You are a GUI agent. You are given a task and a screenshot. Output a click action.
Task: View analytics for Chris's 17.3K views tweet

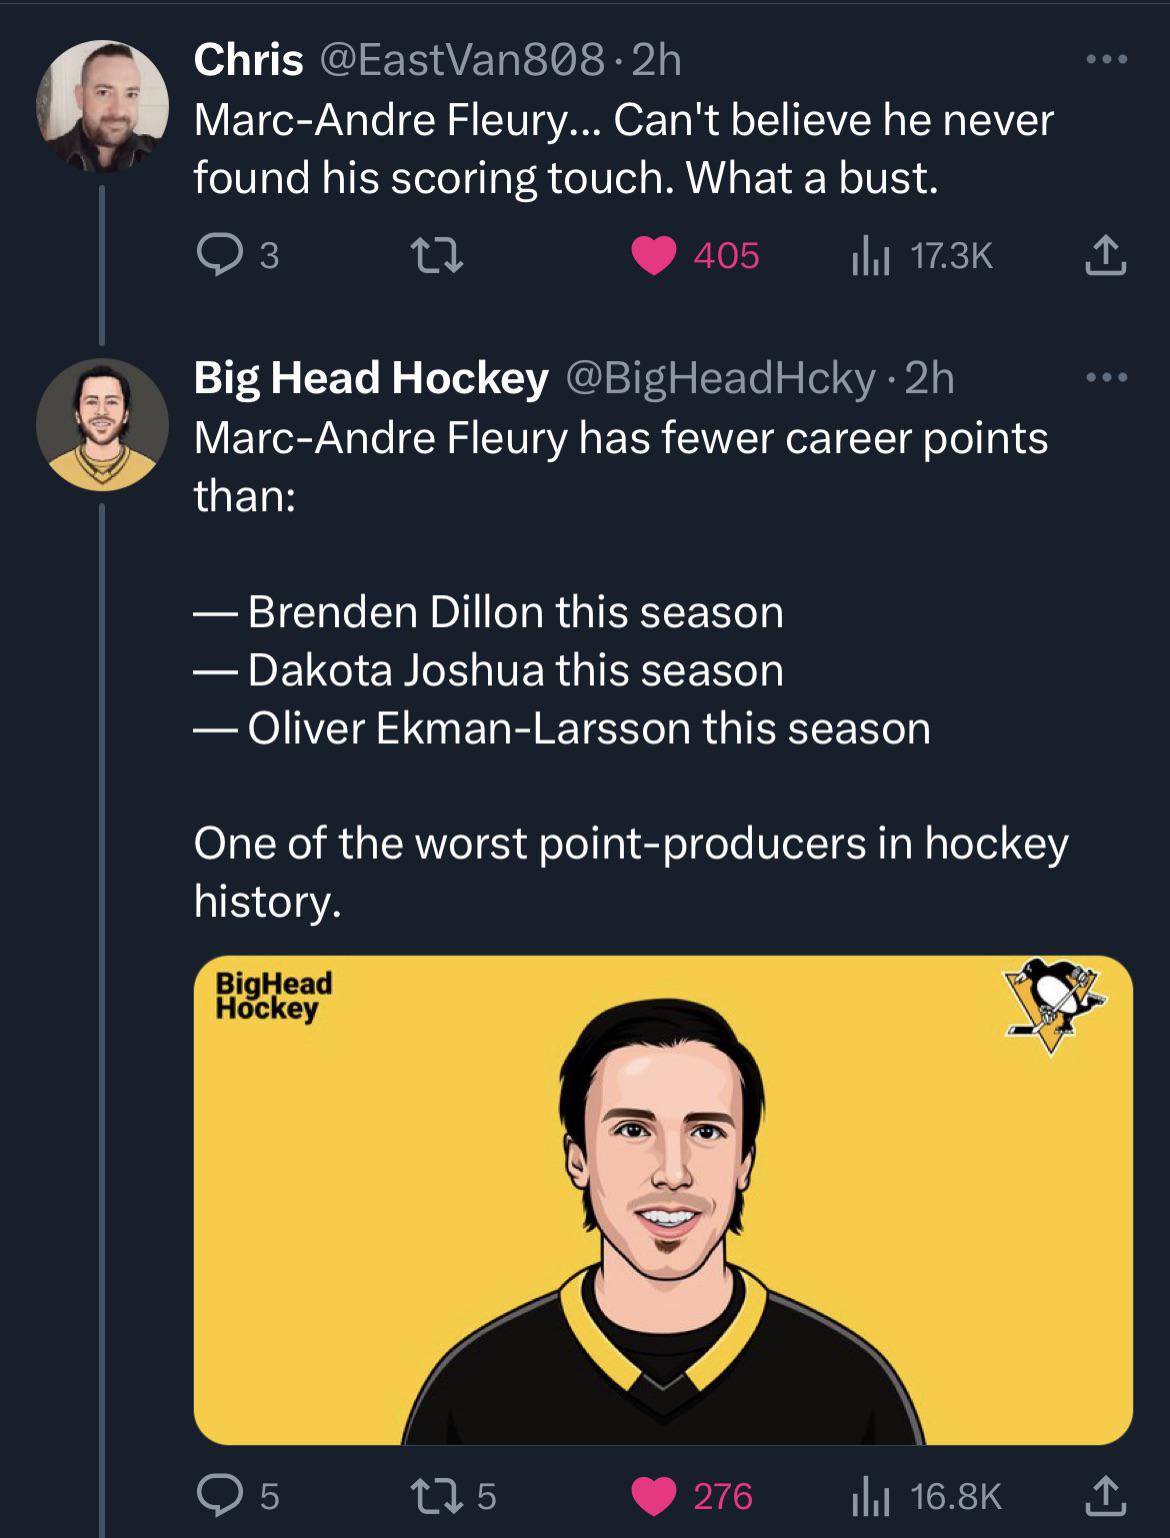(x=870, y=257)
